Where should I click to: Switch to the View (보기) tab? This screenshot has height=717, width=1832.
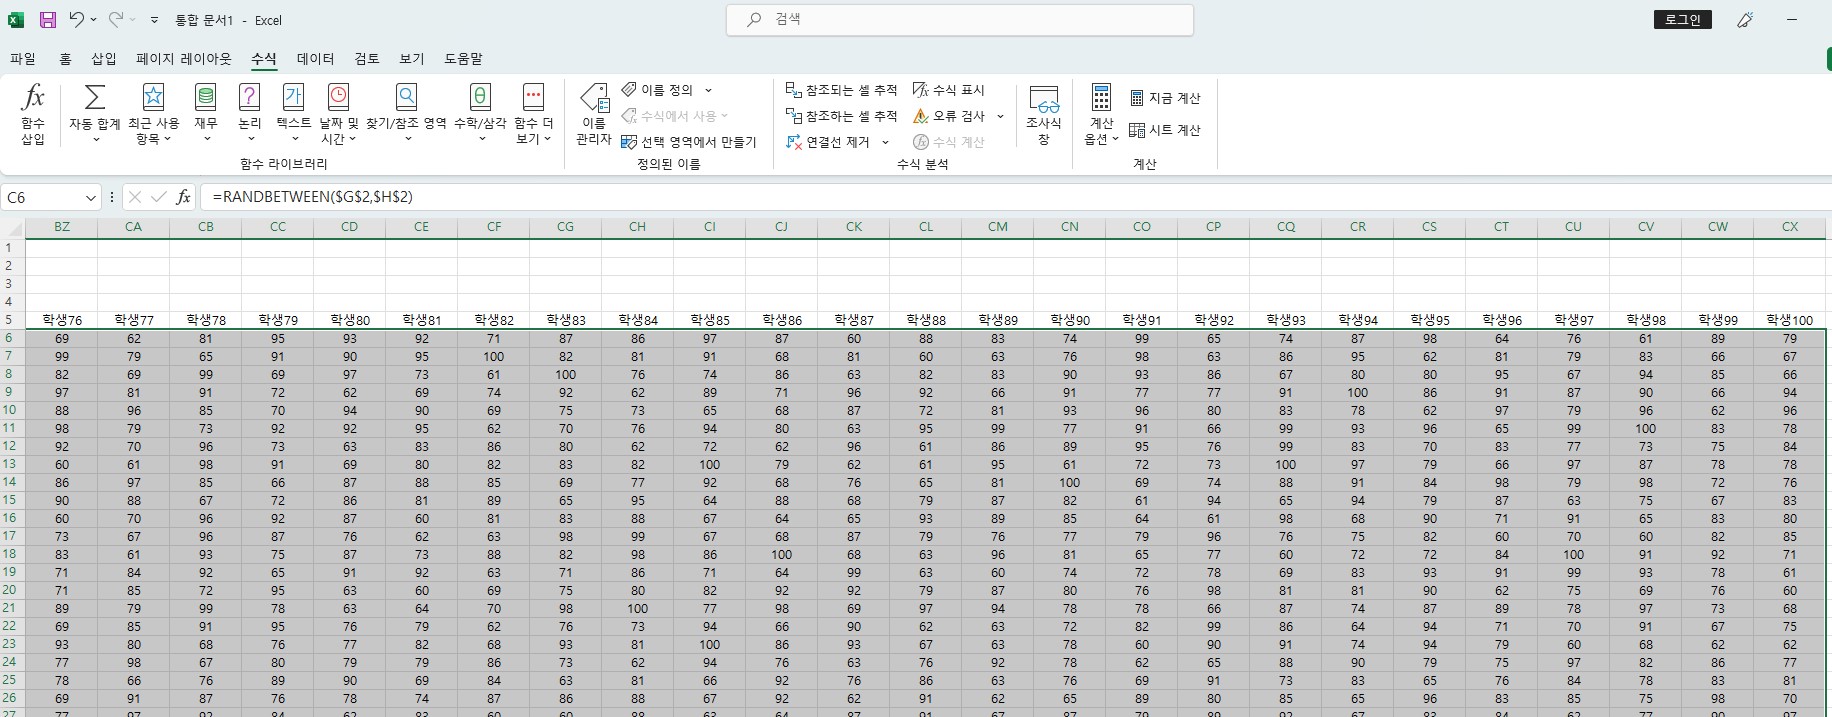point(412,59)
